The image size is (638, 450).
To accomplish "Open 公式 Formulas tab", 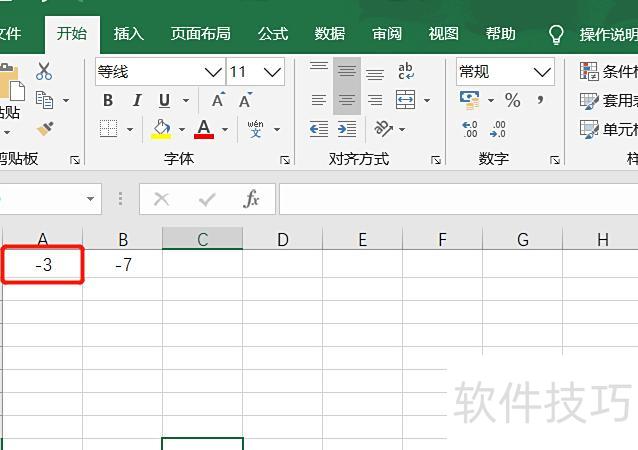I will (x=273, y=33).
